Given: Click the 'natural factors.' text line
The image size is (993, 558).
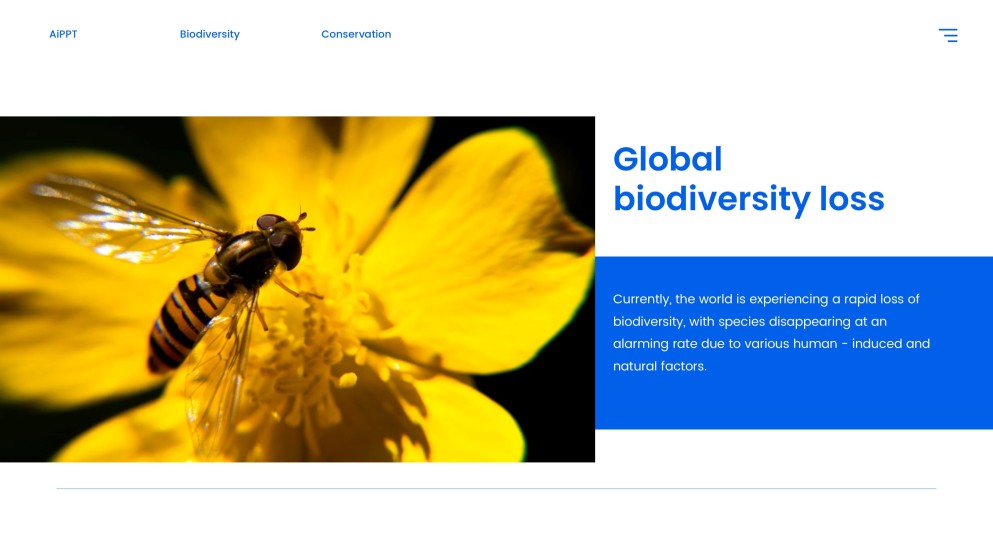Looking at the screenshot, I should [659, 366].
